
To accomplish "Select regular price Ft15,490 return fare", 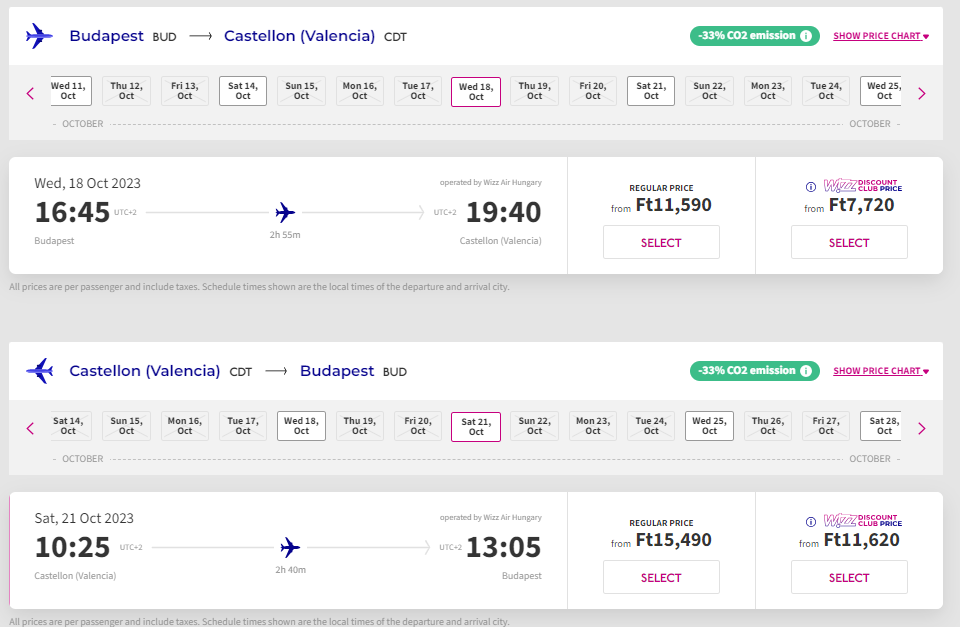I will point(661,577).
